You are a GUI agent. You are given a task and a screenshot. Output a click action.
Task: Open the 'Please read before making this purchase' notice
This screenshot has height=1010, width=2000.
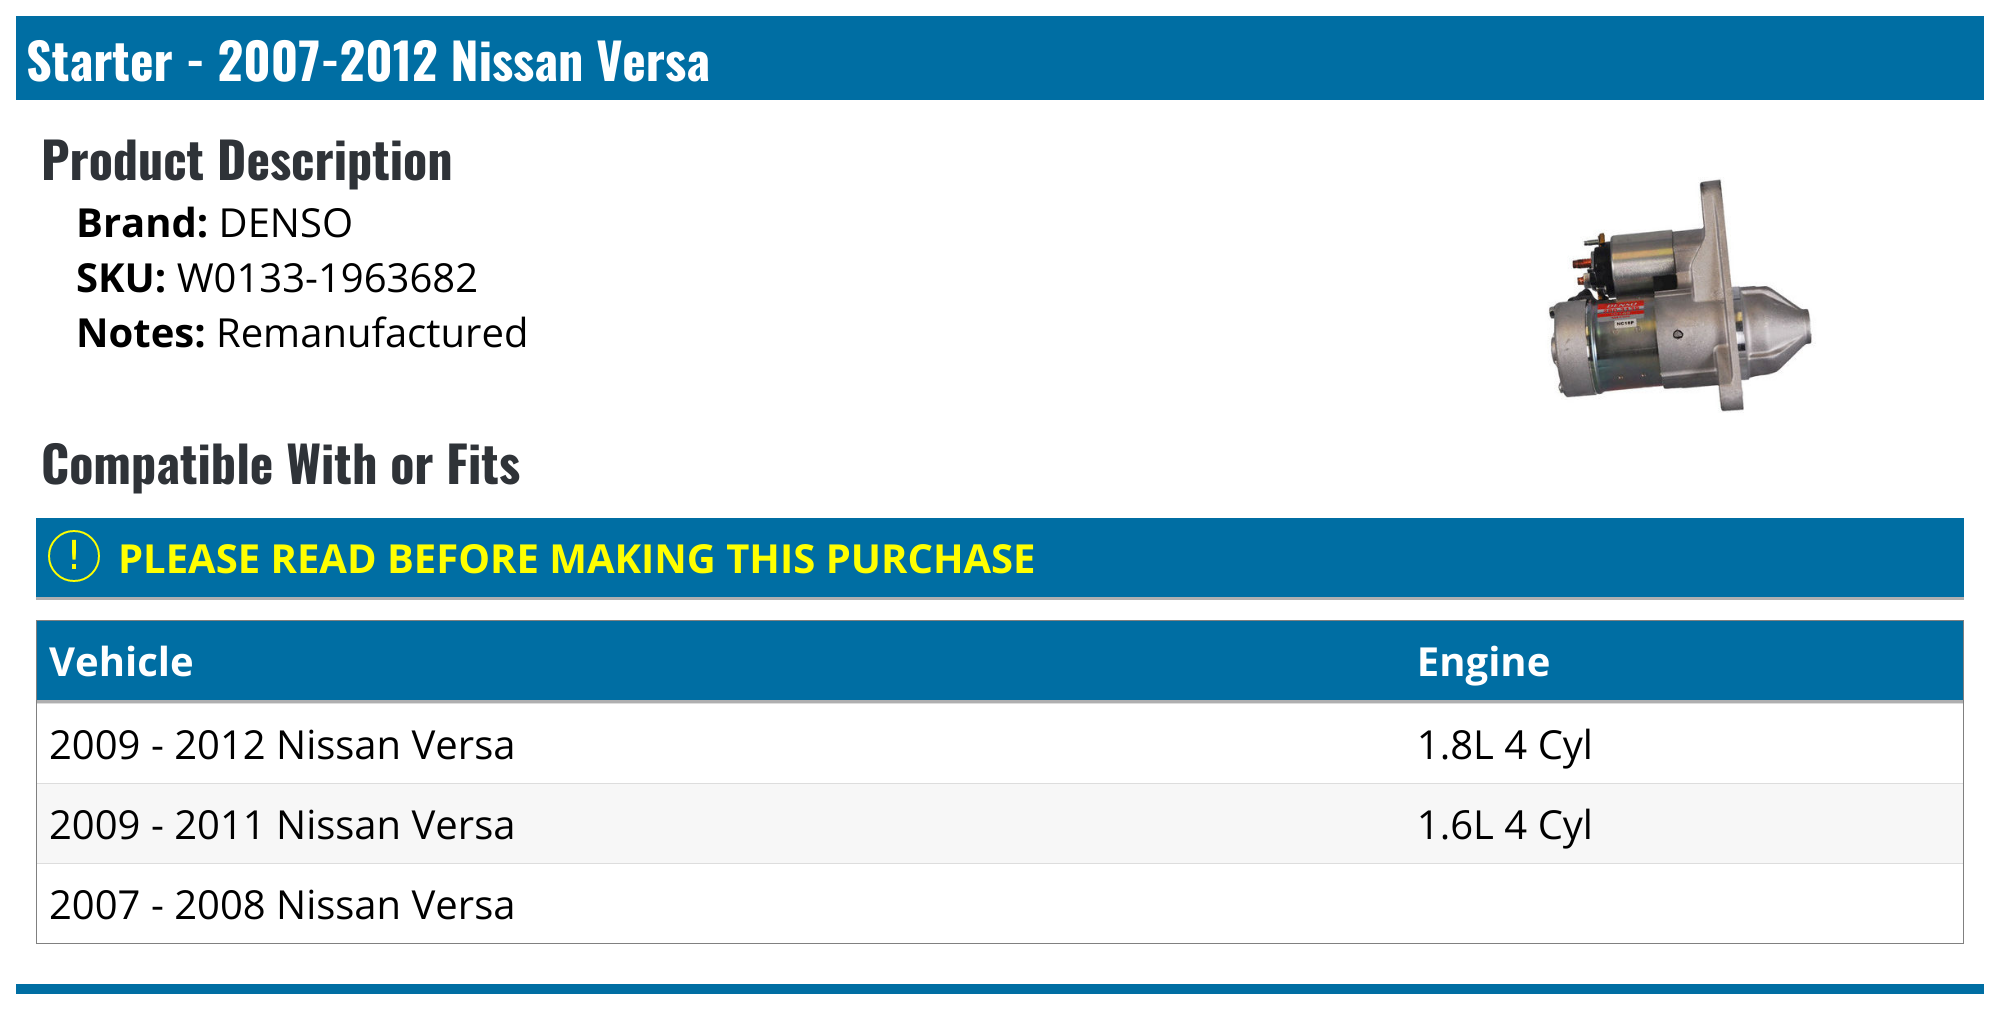click(576, 559)
